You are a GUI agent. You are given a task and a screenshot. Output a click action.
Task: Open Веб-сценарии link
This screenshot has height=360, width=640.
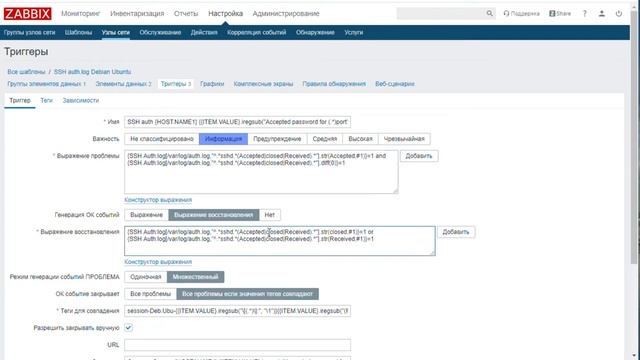(395, 84)
